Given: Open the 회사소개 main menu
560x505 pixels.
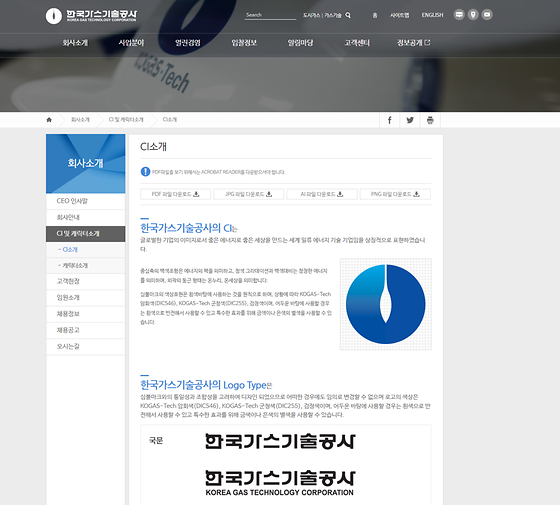Looking at the screenshot, I should click(x=75, y=43).
